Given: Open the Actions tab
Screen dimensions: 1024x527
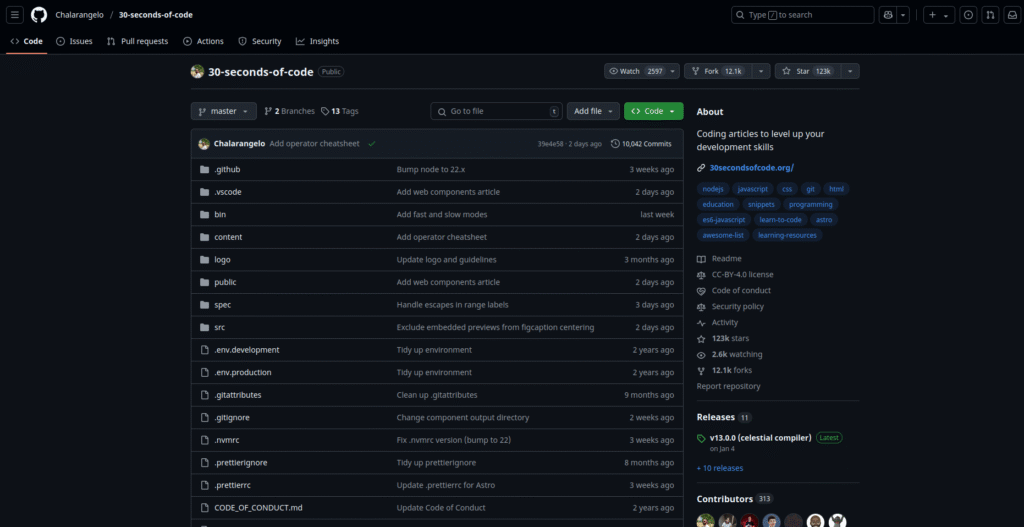Looking at the screenshot, I should click(x=204, y=41).
